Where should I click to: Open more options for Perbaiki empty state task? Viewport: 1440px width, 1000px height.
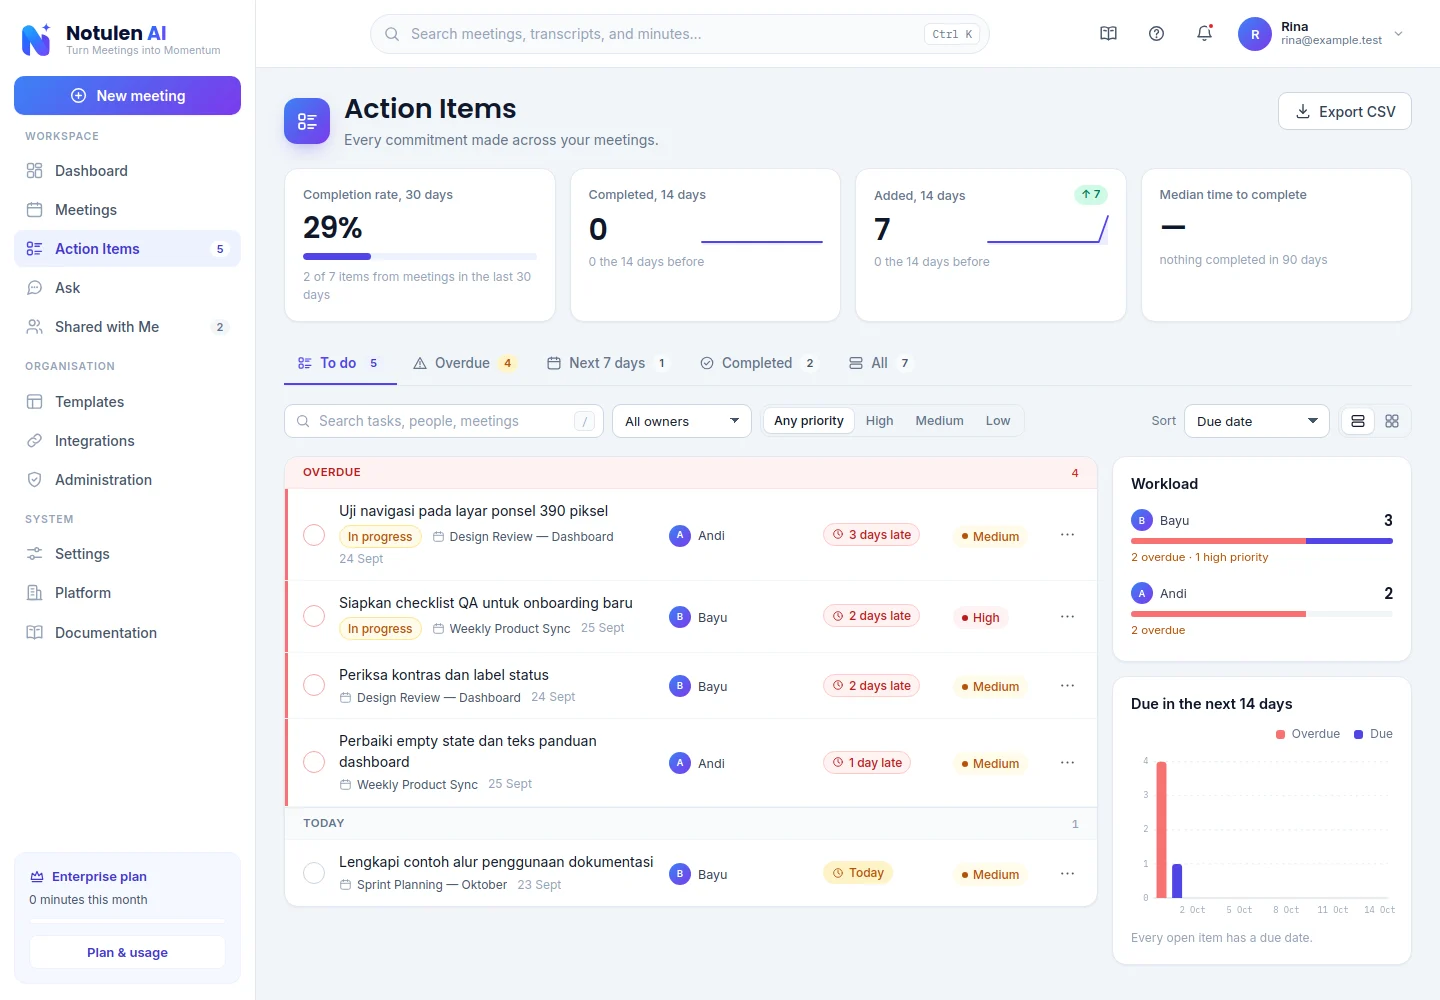point(1068,763)
